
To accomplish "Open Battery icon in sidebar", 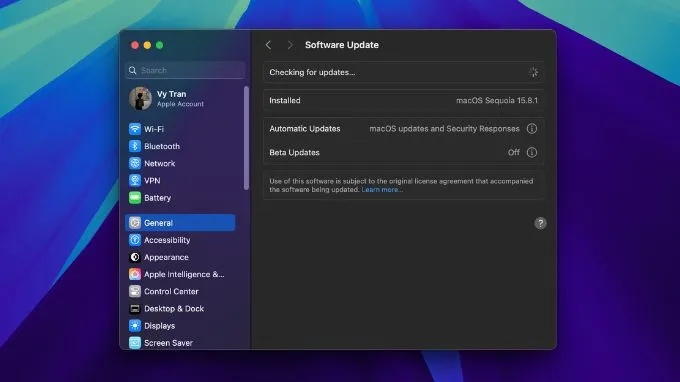I will coord(135,198).
